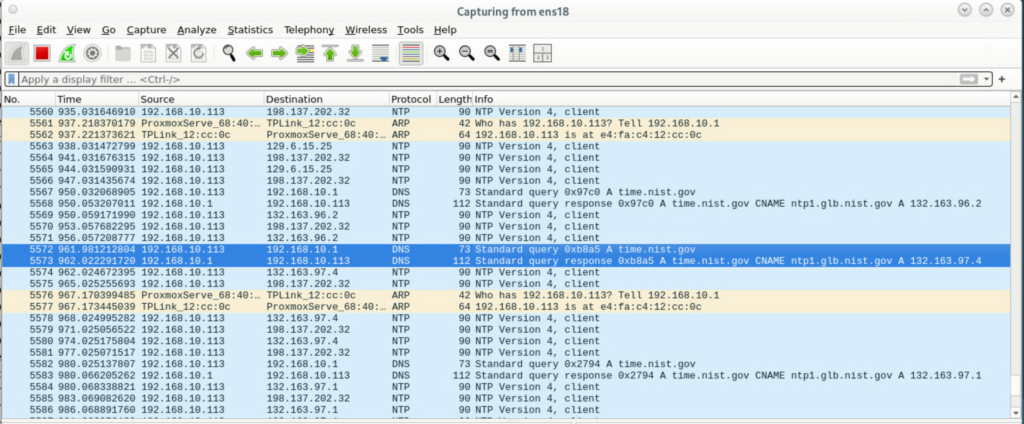Restart the current capture
This screenshot has width=1024, height=424.
(68, 53)
